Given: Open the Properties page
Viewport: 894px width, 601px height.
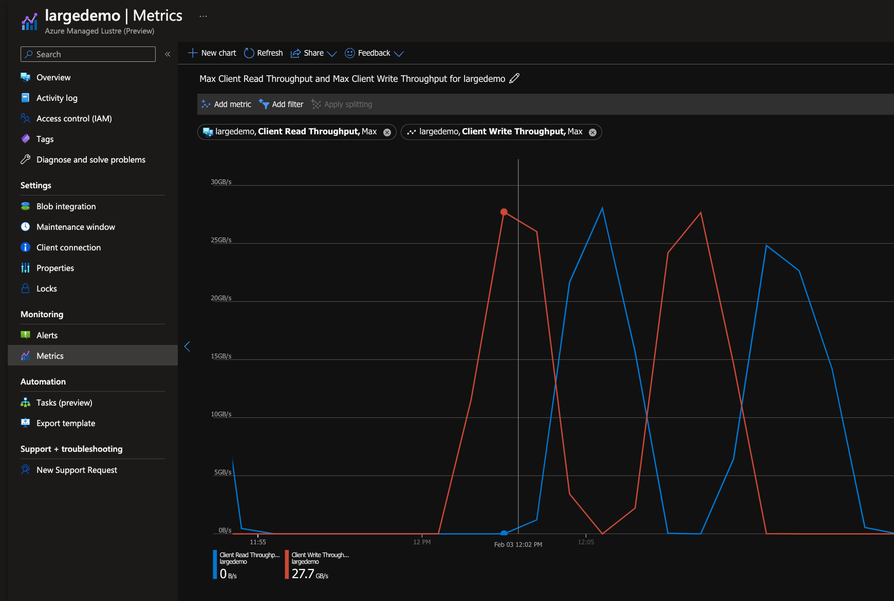Looking at the screenshot, I should [55, 268].
